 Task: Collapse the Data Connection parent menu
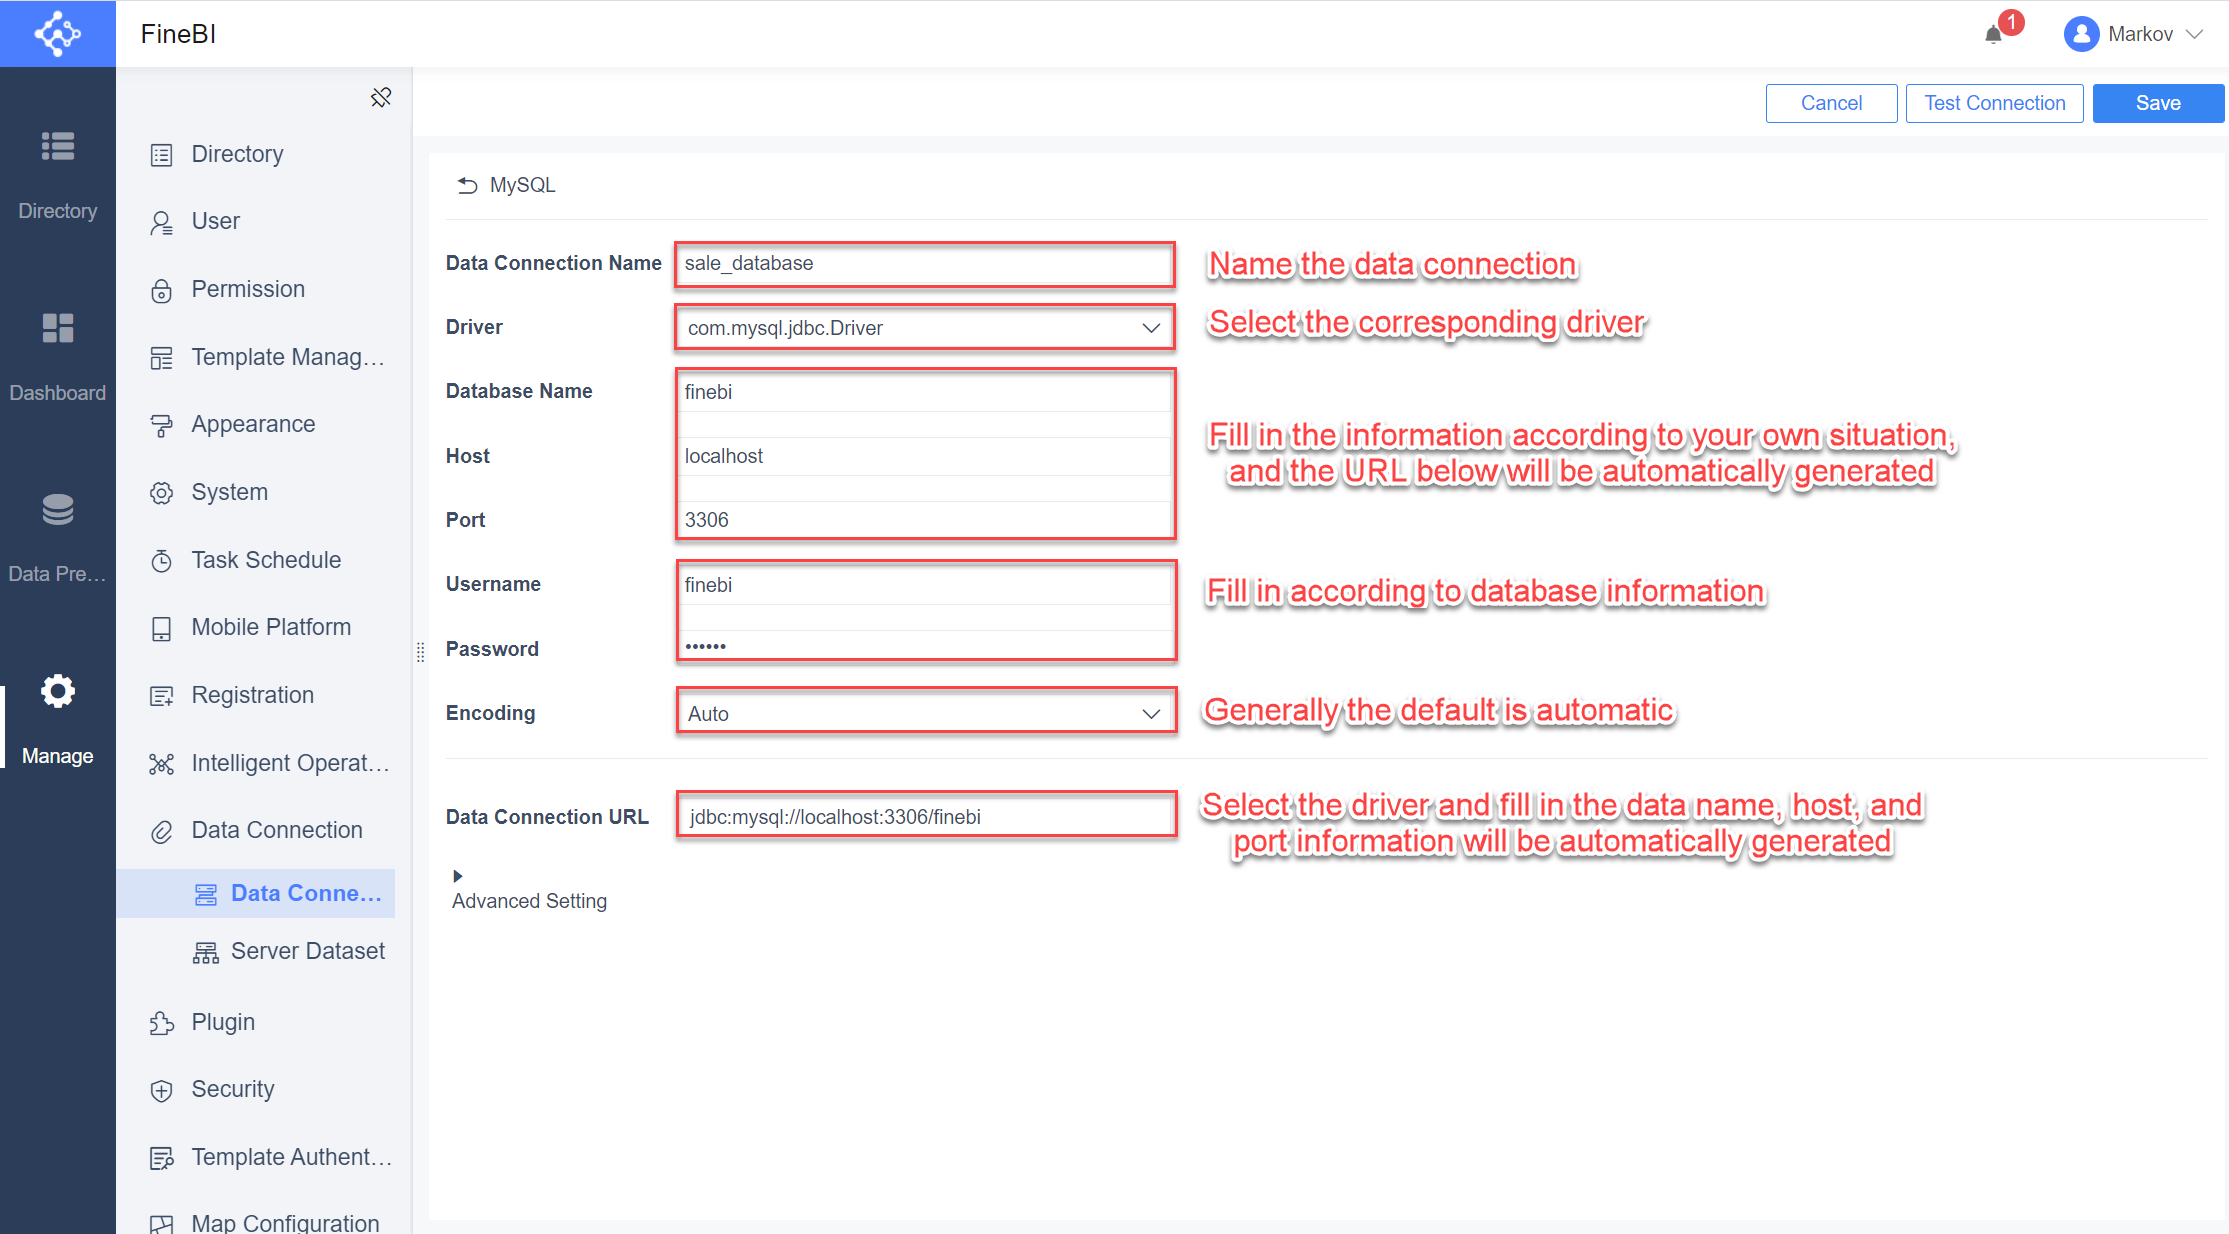click(x=264, y=830)
